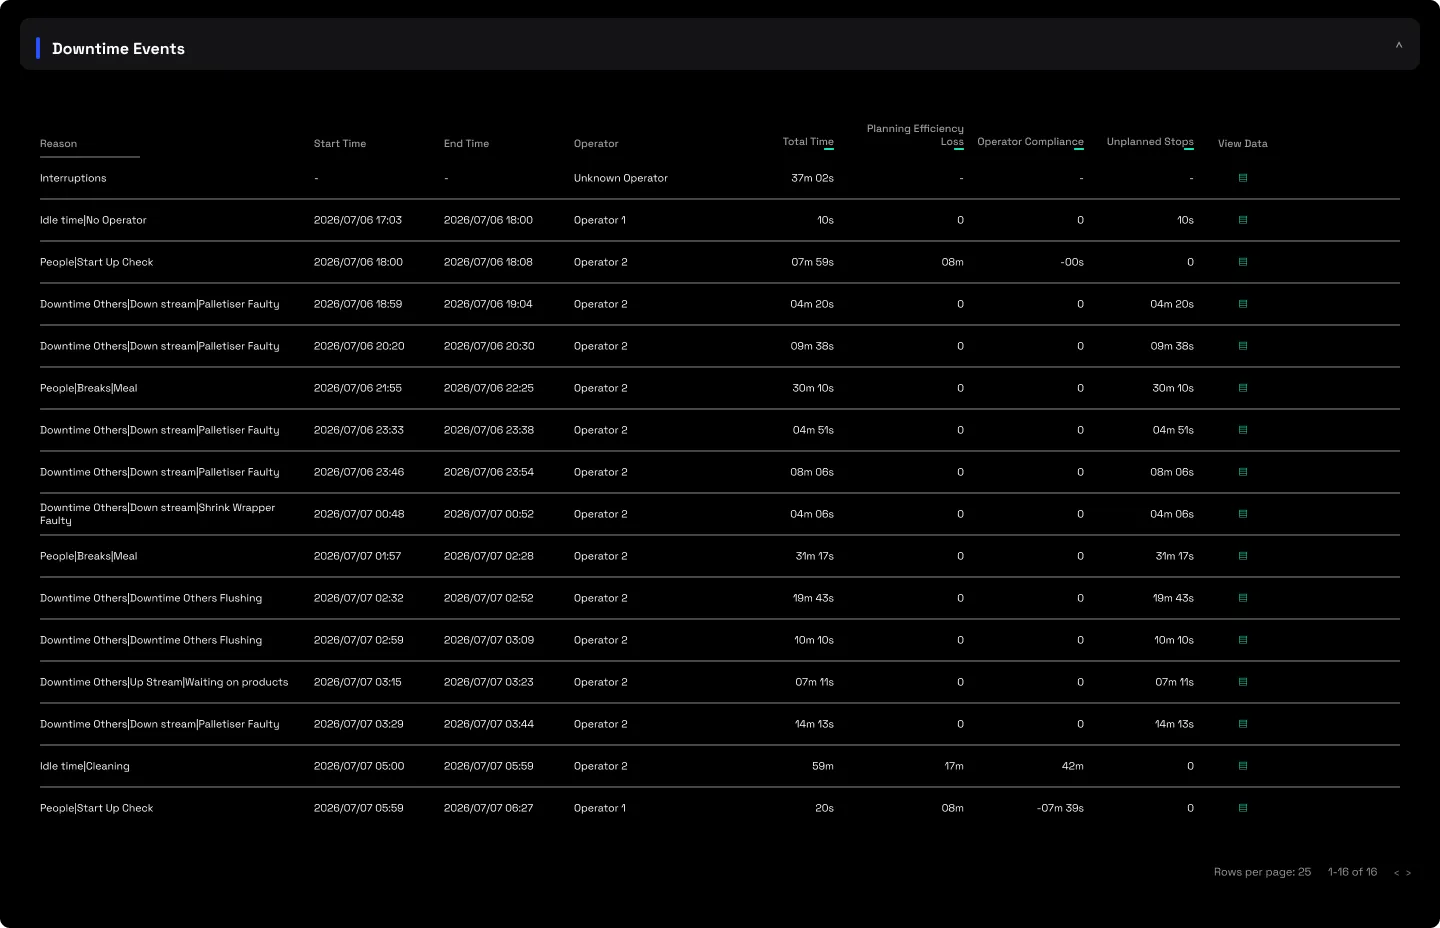View data icon for 23:46 Palletiser Faulty row
This screenshot has width=1440, height=928.
[x=1243, y=472]
